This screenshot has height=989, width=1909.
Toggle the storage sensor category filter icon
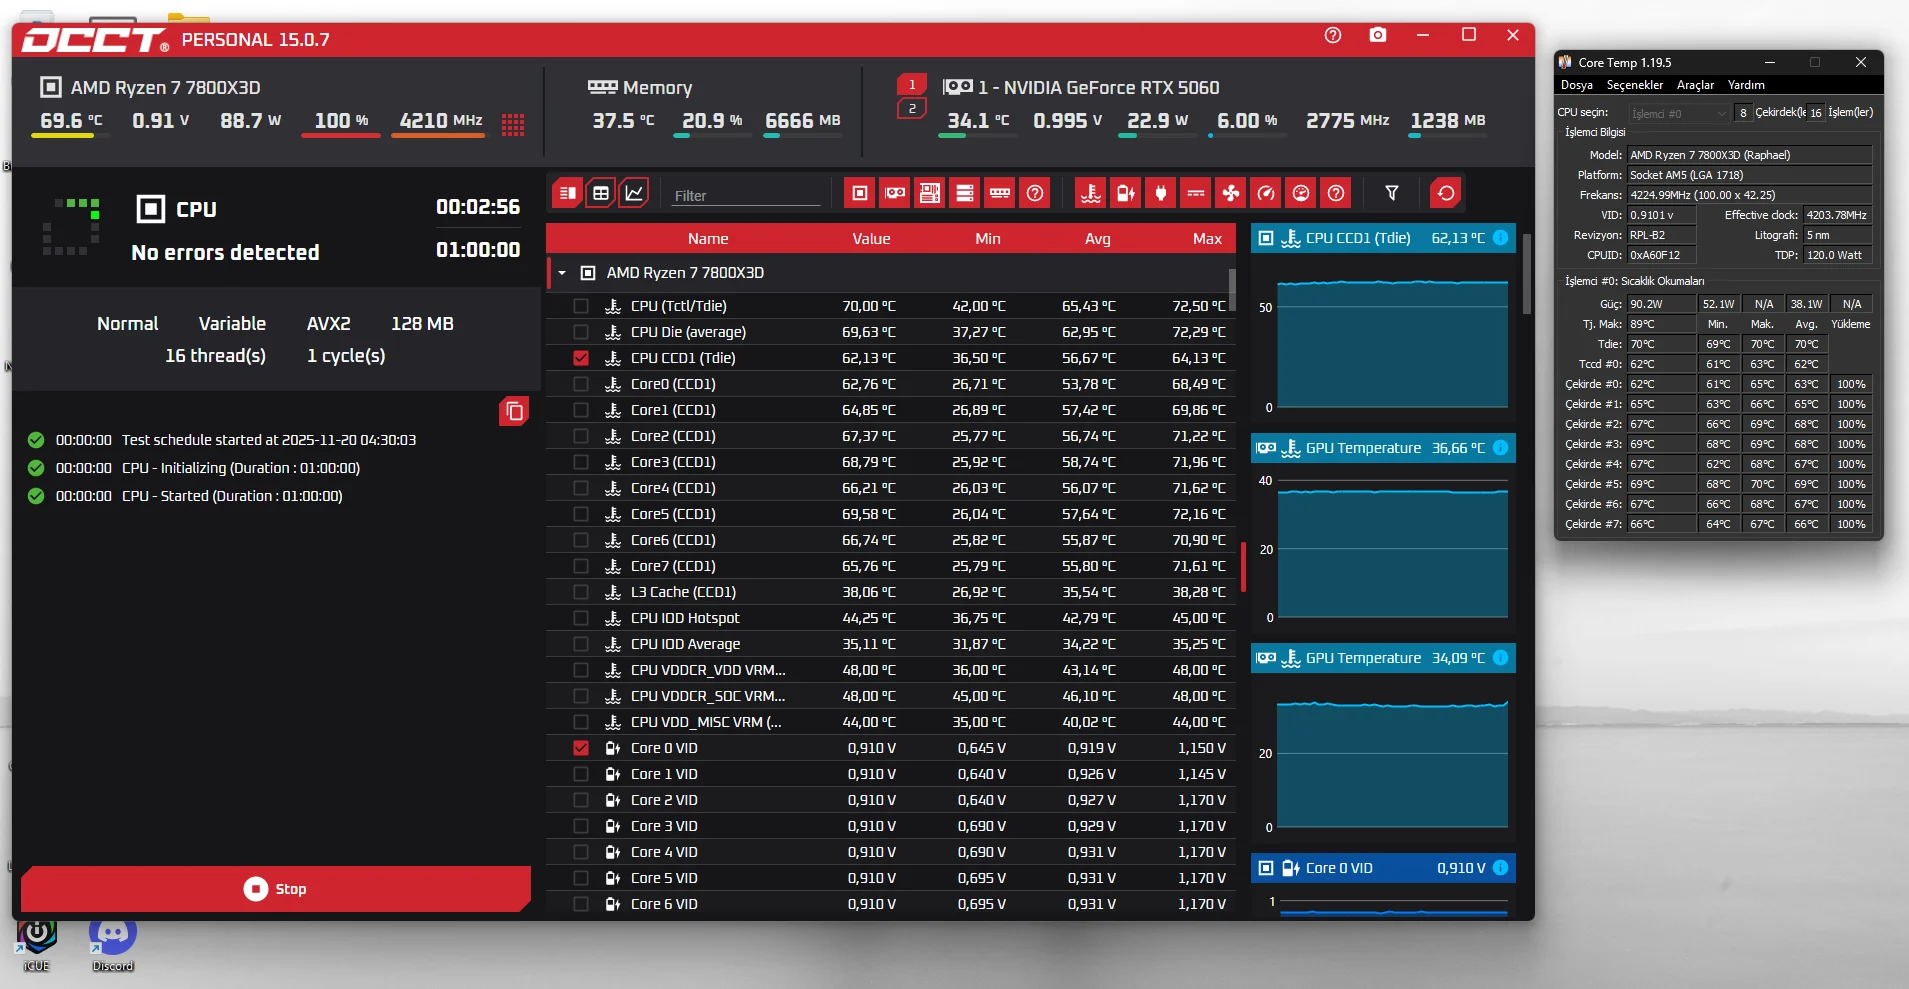click(x=965, y=193)
